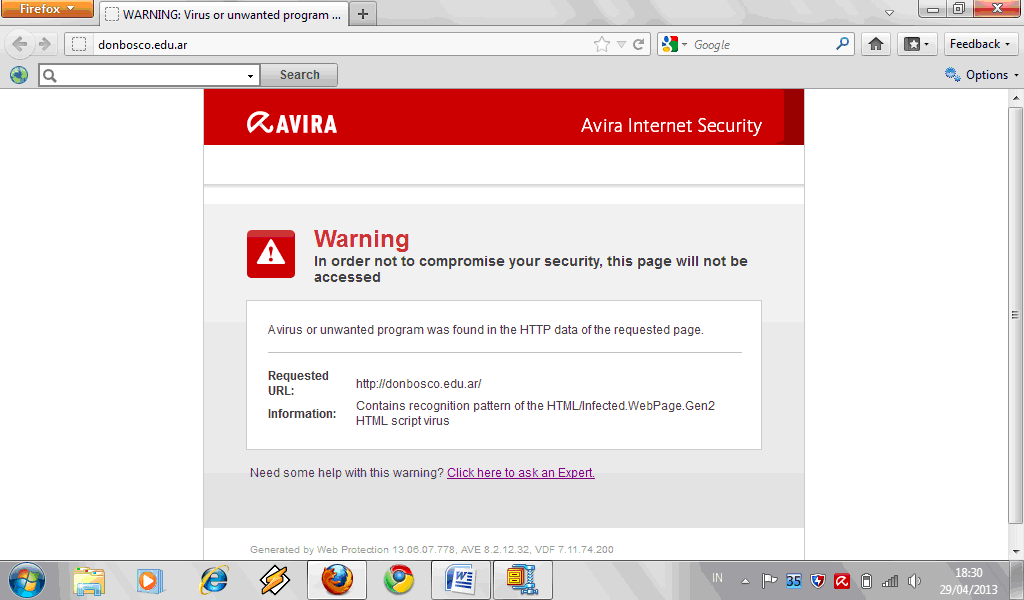Switch to Microsoft Word in the taskbar

(x=460, y=580)
